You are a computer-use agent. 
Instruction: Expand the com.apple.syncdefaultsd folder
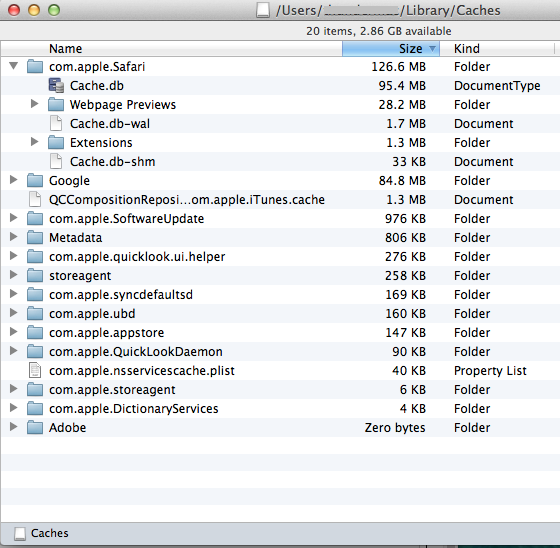14,294
